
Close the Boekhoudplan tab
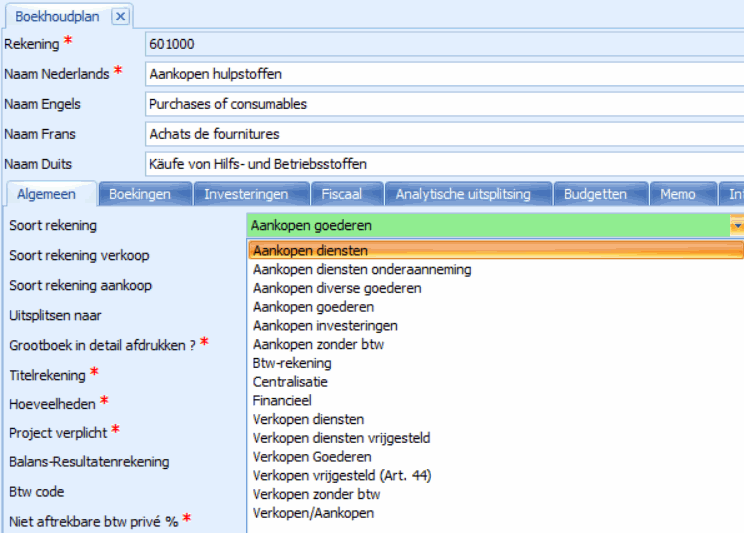click(119, 16)
